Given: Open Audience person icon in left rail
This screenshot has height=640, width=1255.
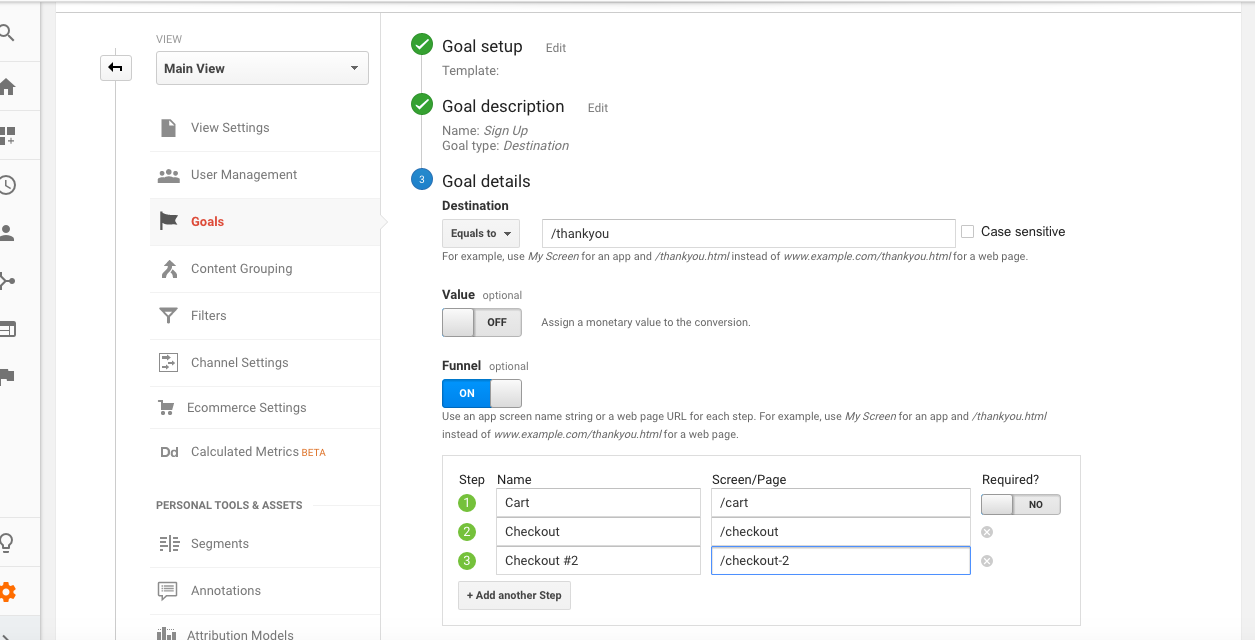Looking at the screenshot, I should pyautogui.click(x=7, y=233).
